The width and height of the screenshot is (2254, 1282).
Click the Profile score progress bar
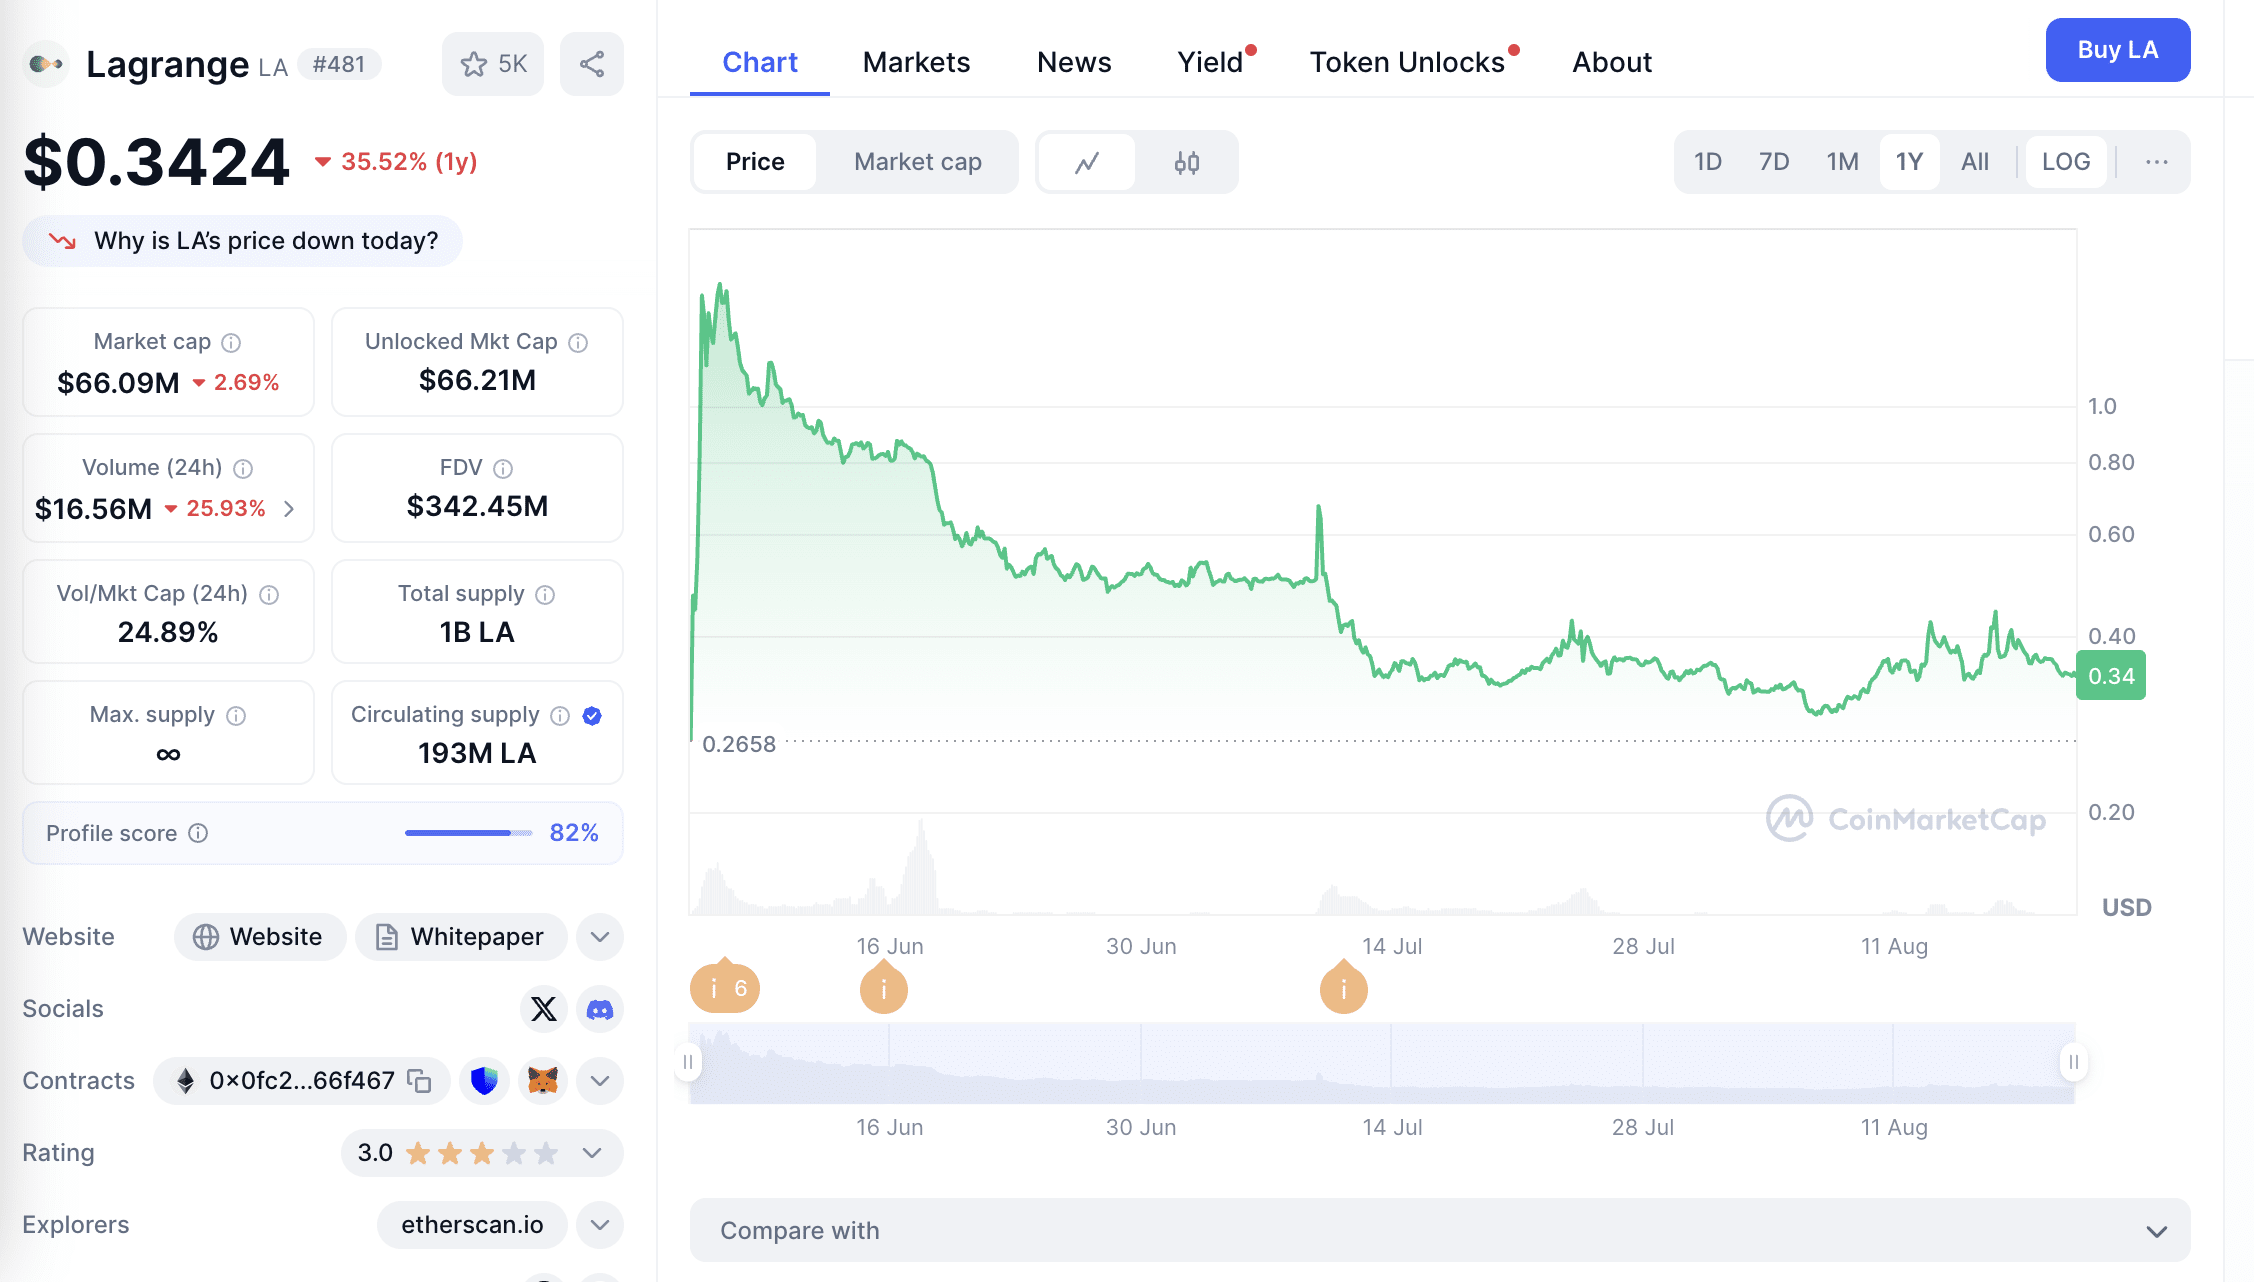click(469, 833)
